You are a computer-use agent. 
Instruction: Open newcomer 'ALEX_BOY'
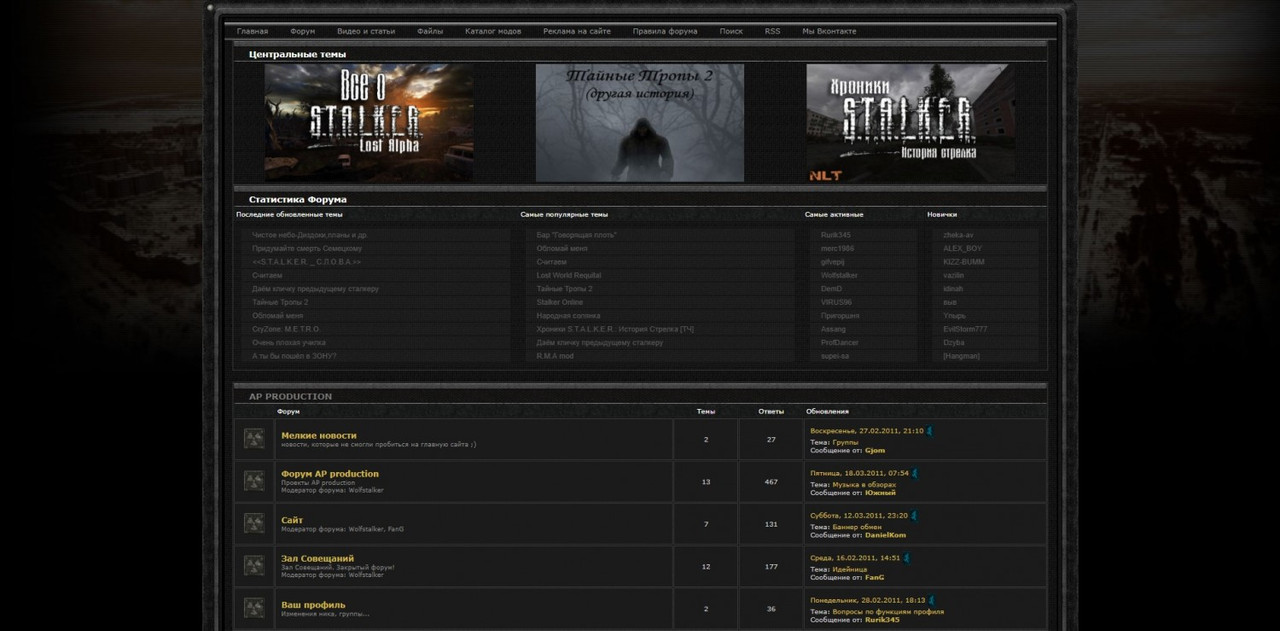tap(962, 248)
